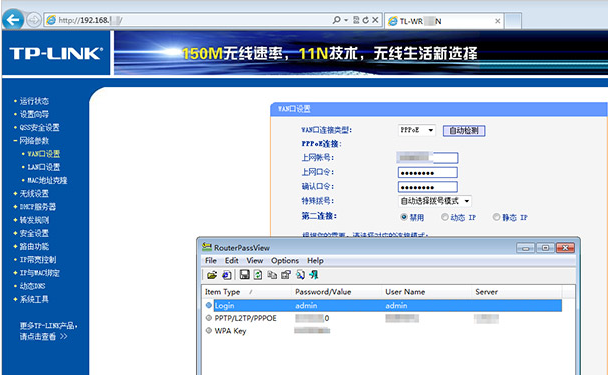608x375 pixels.
Task: Select the 禁用 radio button
Action: 404,217
